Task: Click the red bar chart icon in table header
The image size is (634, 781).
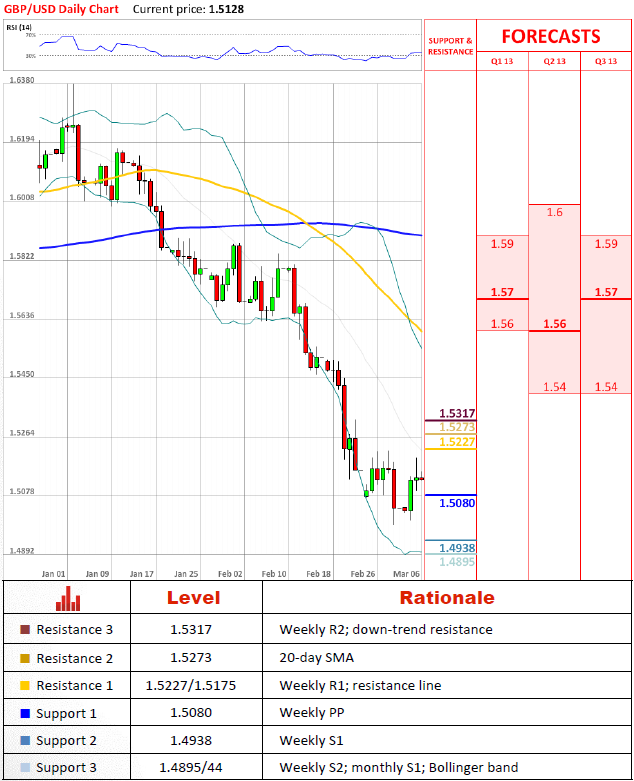Action: point(68,598)
